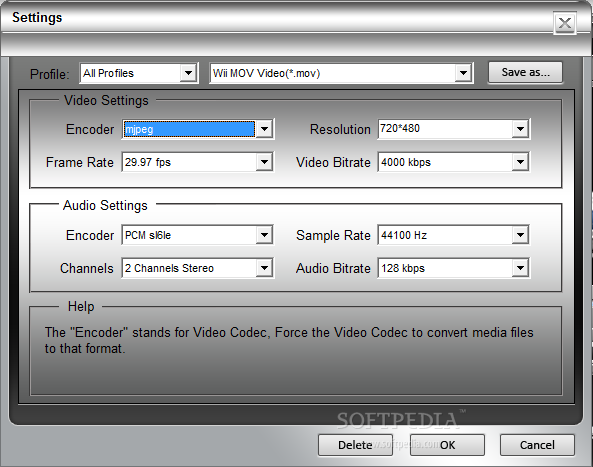Click the Channels label
Screen dimensions: 593x467
click(87, 268)
